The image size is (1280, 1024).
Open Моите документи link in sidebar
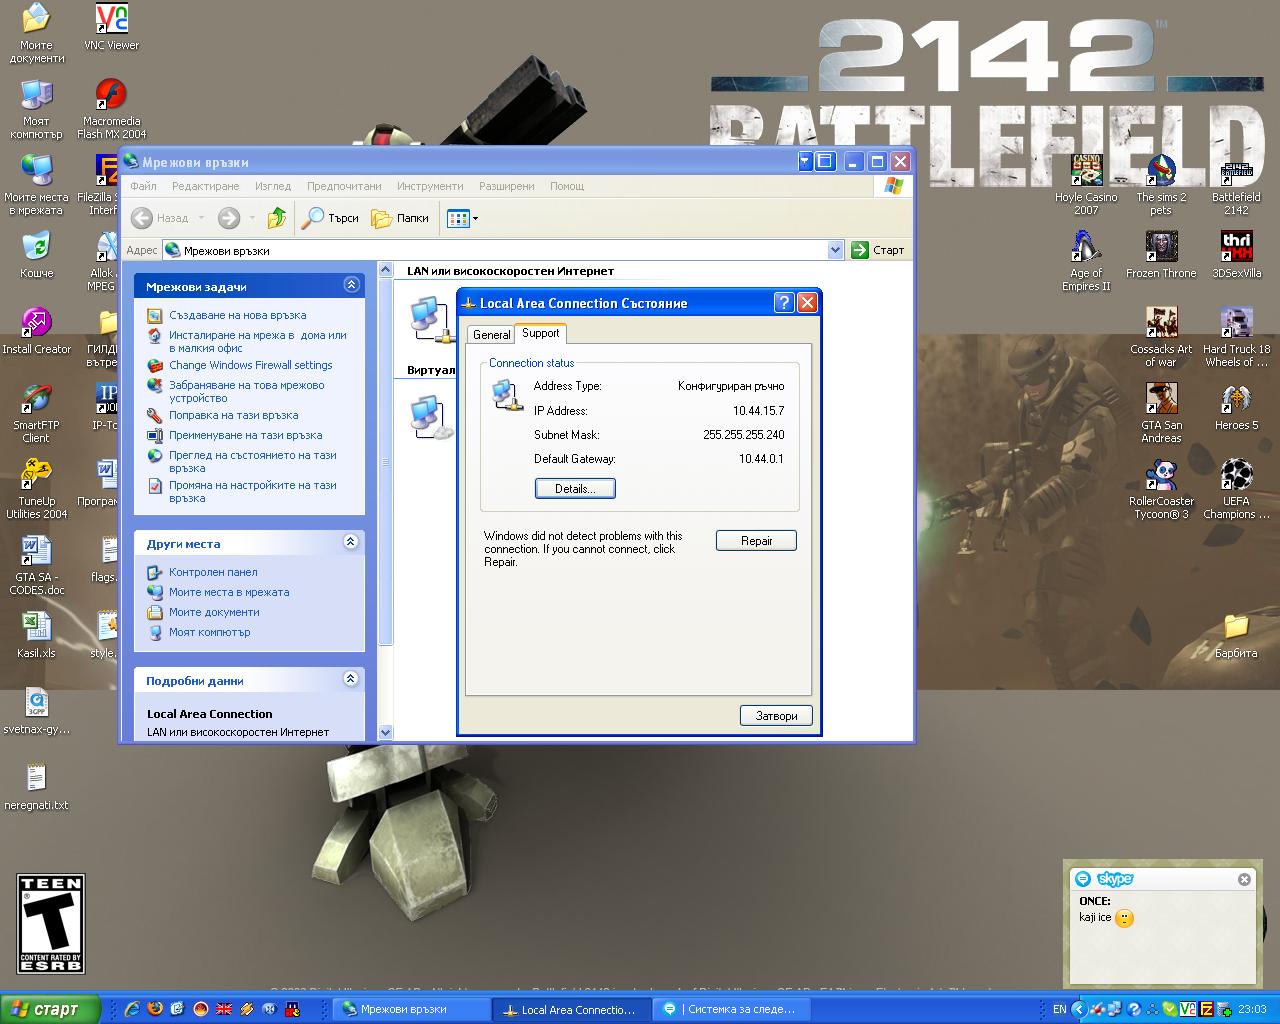[x=214, y=612]
